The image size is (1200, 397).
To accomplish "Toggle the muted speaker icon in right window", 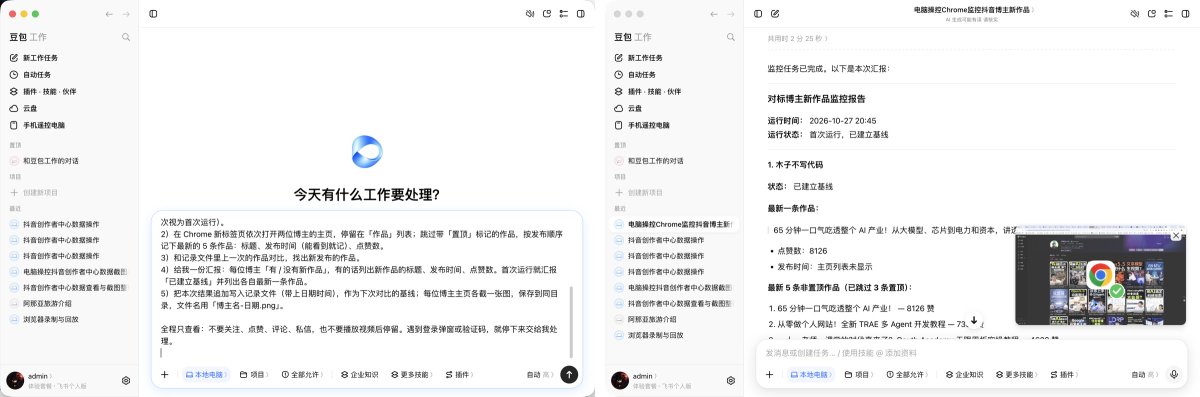I will 1135,14.
